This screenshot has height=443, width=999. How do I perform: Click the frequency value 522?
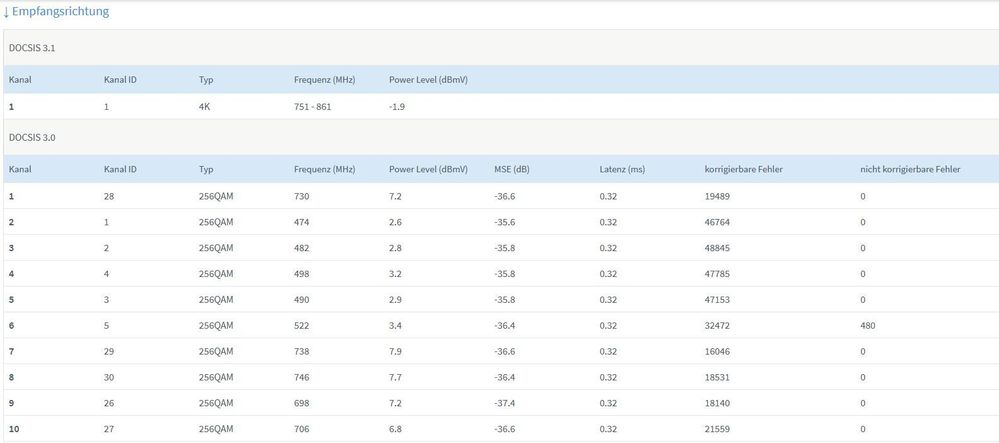tap(301, 325)
